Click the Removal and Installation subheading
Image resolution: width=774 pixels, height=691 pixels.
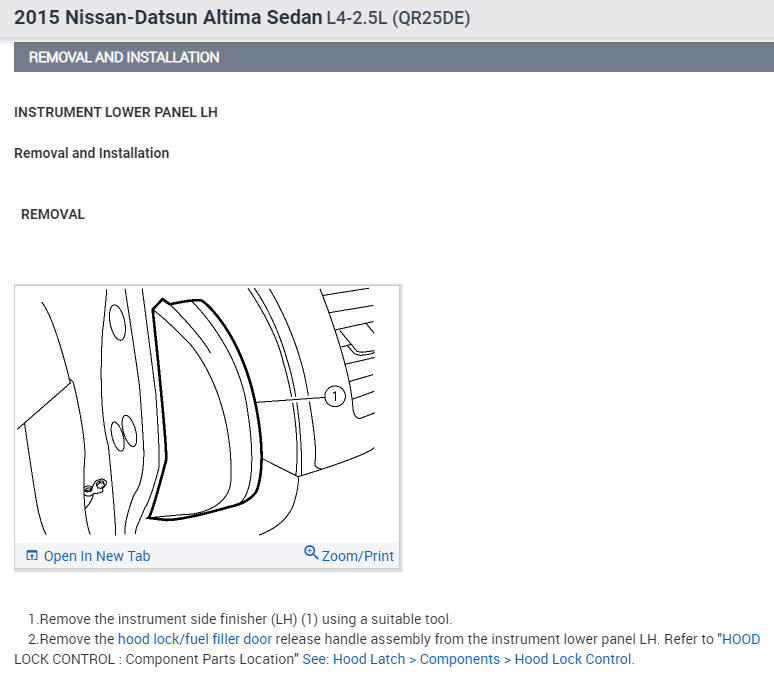coord(91,153)
